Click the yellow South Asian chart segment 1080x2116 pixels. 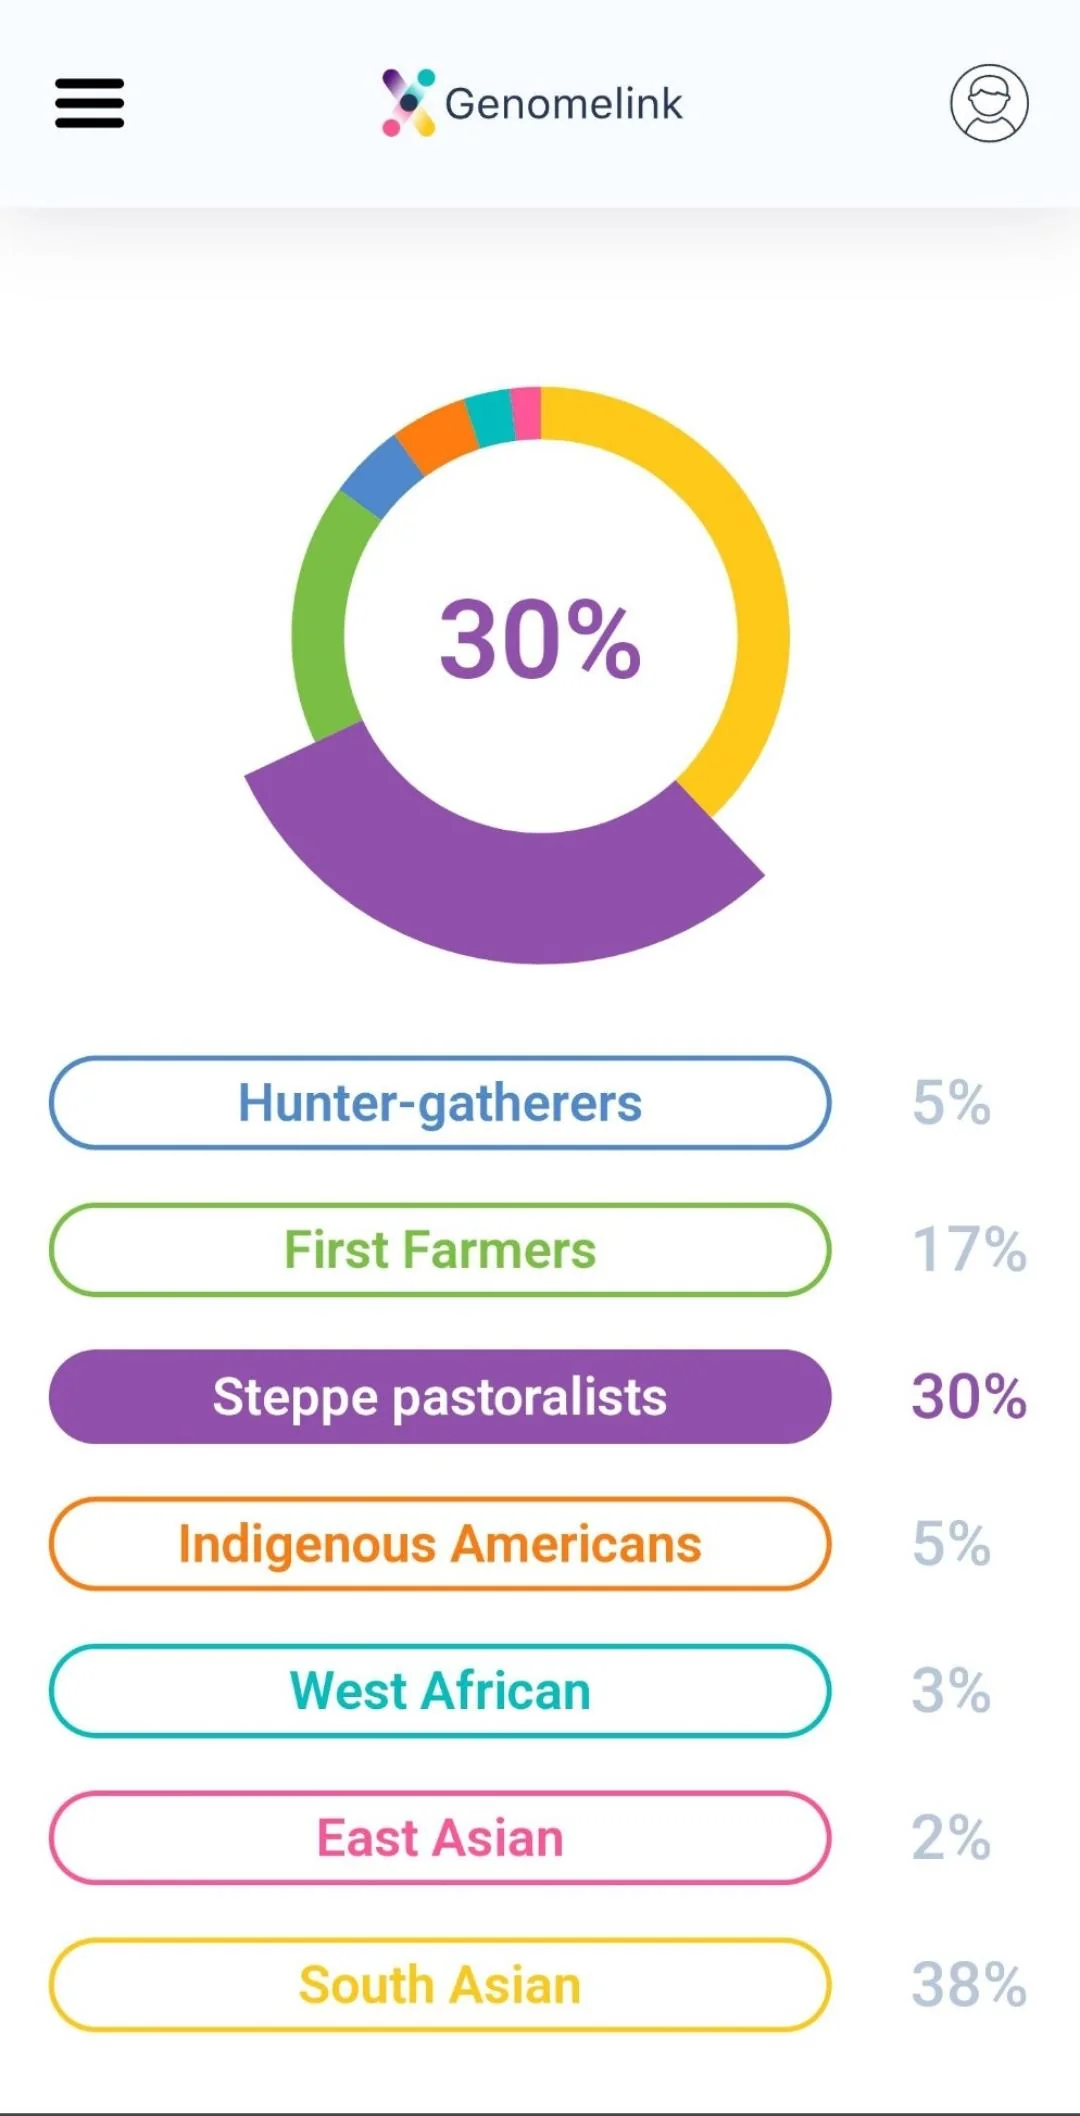(x=745, y=560)
